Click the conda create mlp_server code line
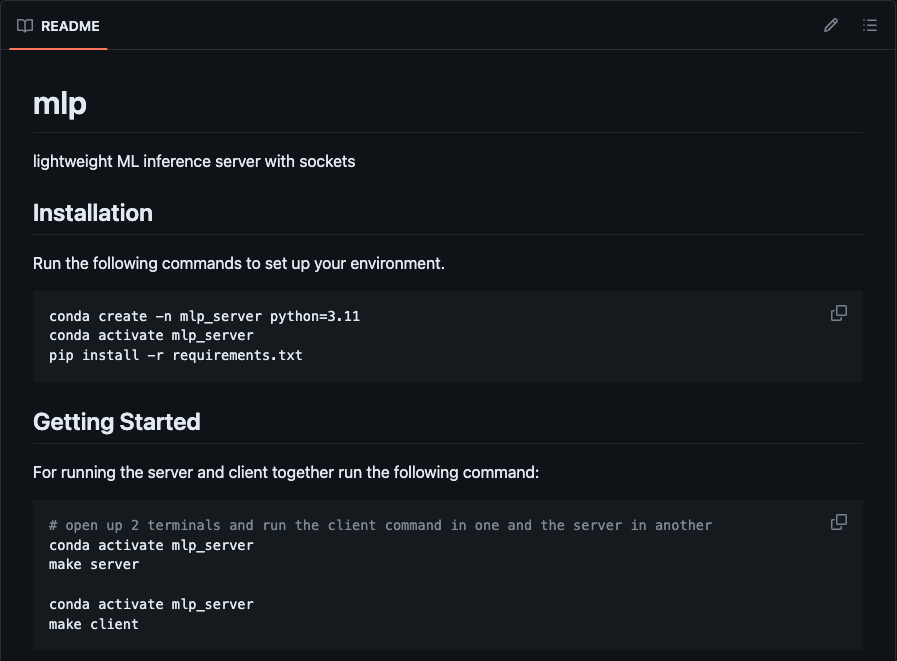This screenshot has width=897, height=661. pyautogui.click(x=204, y=316)
